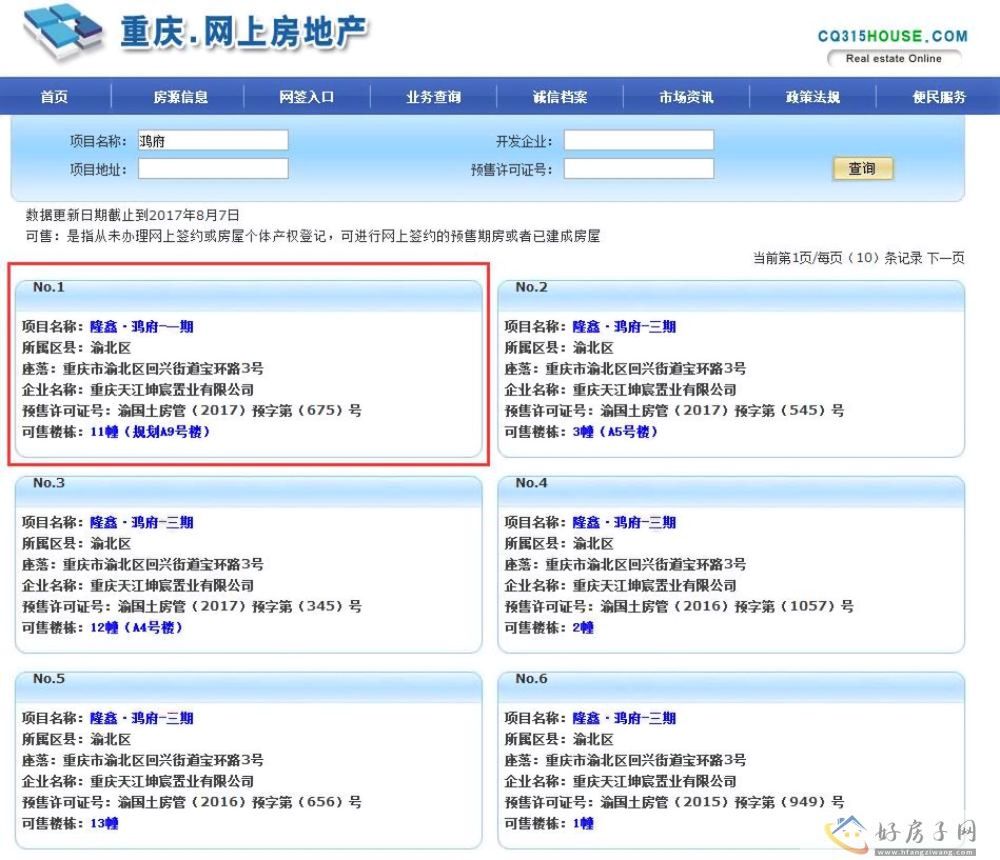Open No.2 building link 3幢（A5号楼）
Viewport: 1000px width, 860px height.
(x=615, y=432)
